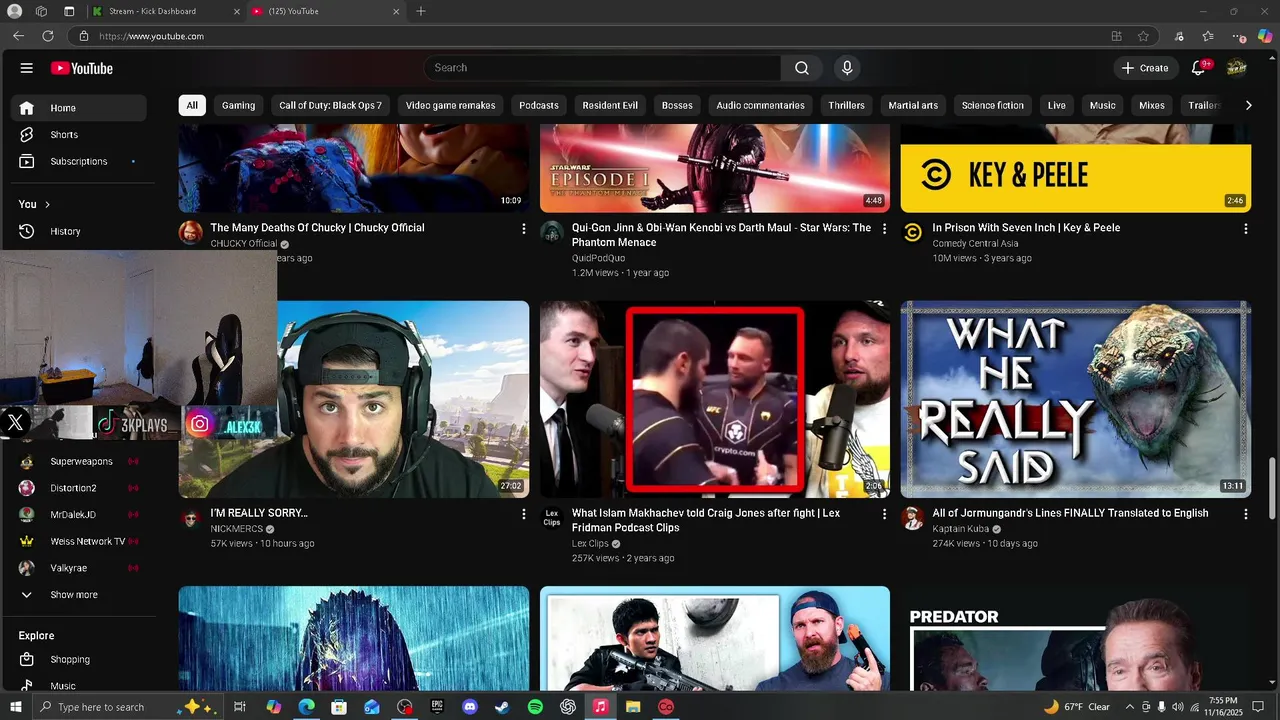Open options for In Prison With Seven Inch
This screenshot has width=1280, height=720.
click(x=1245, y=229)
